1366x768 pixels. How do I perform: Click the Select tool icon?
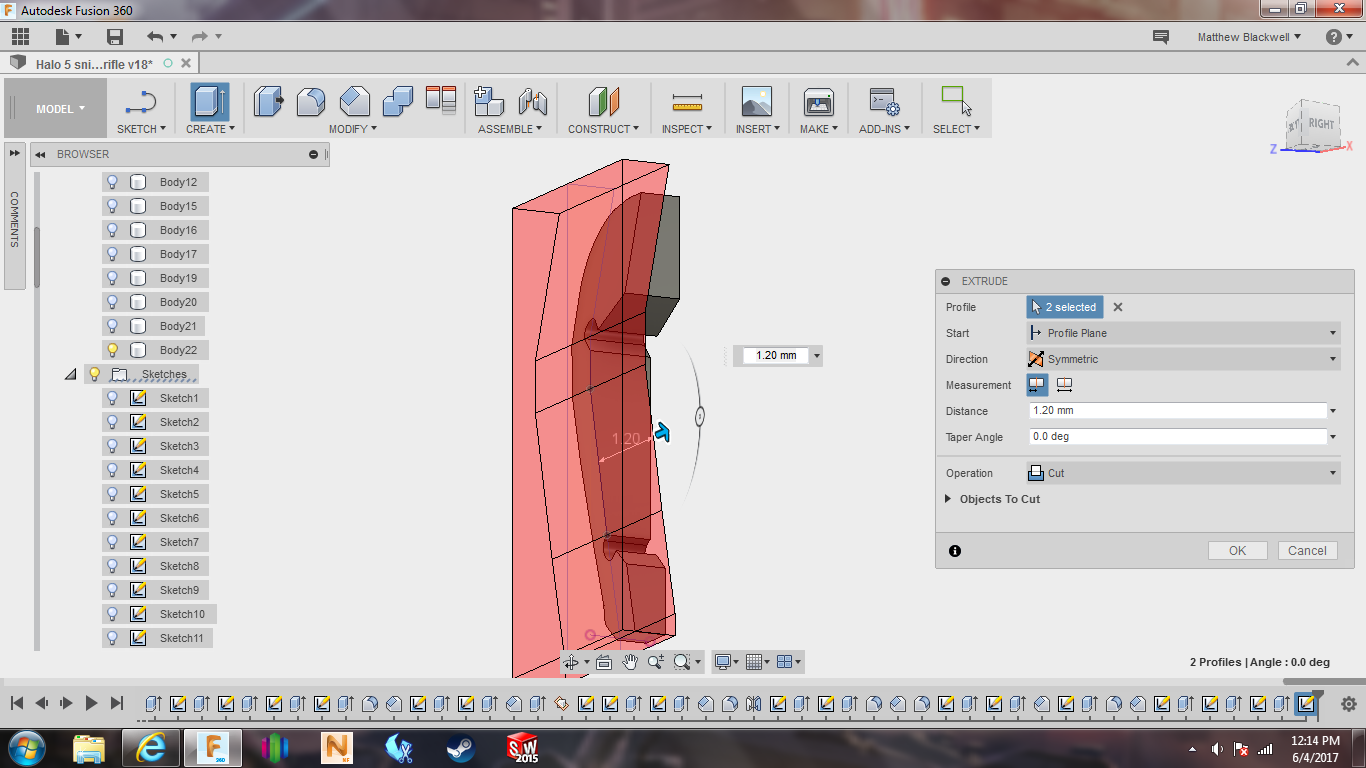click(956, 101)
